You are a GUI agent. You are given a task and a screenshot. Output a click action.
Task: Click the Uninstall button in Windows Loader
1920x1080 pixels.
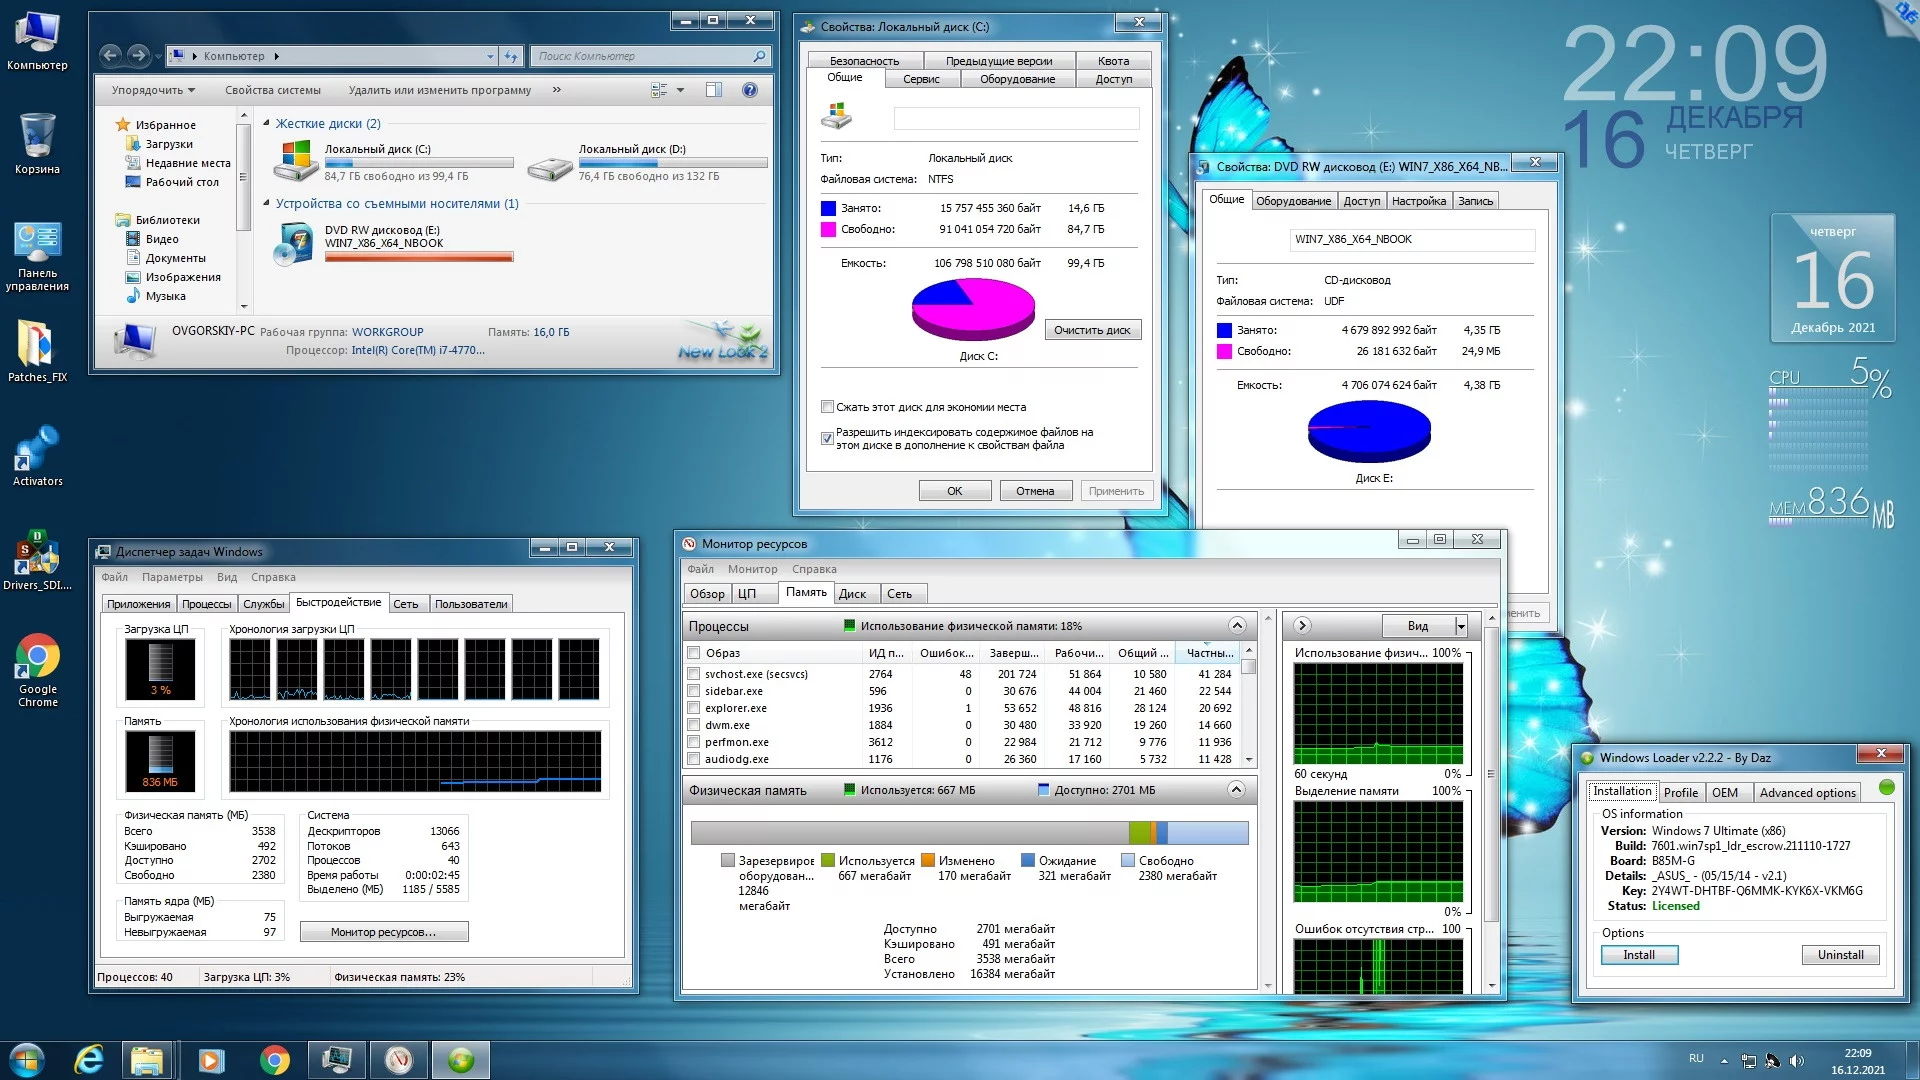(1840, 955)
